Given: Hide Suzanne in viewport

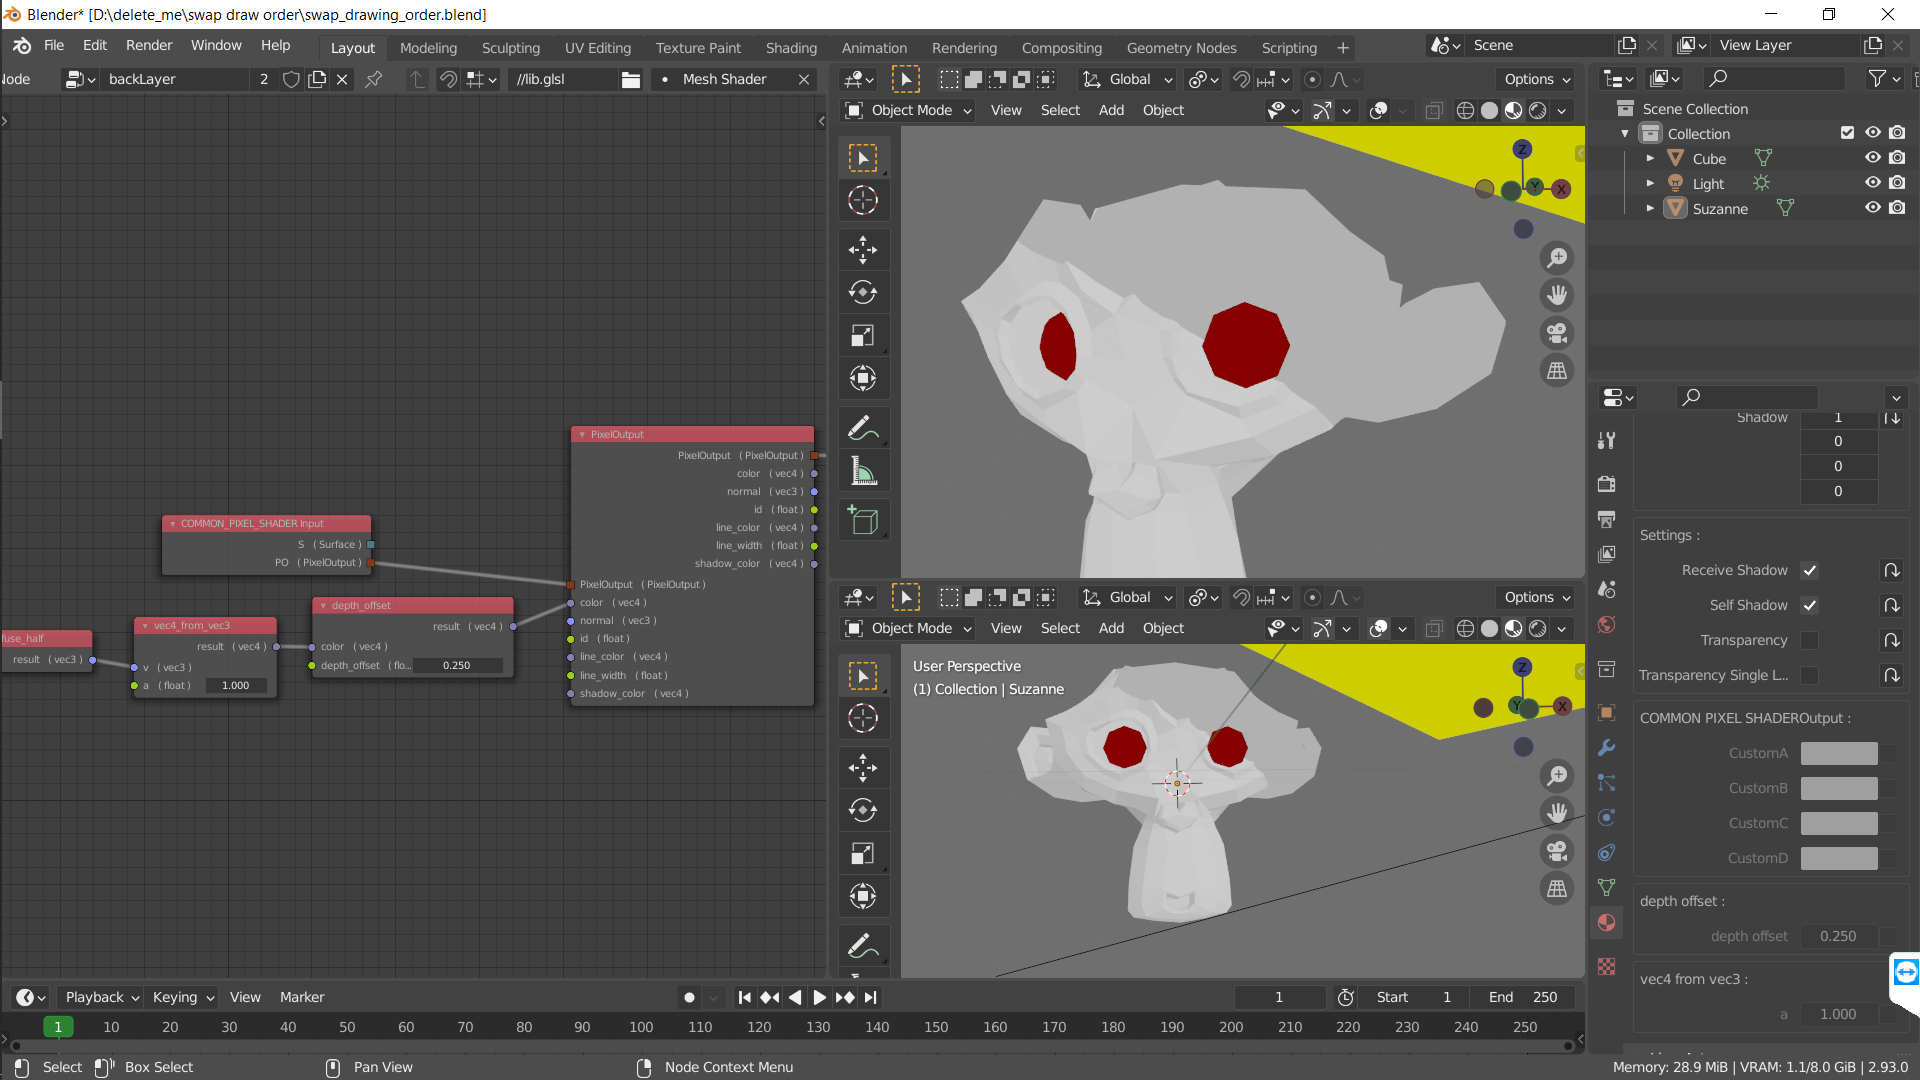Looking at the screenshot, I should pyautogui.click(x=1872, y=208).
